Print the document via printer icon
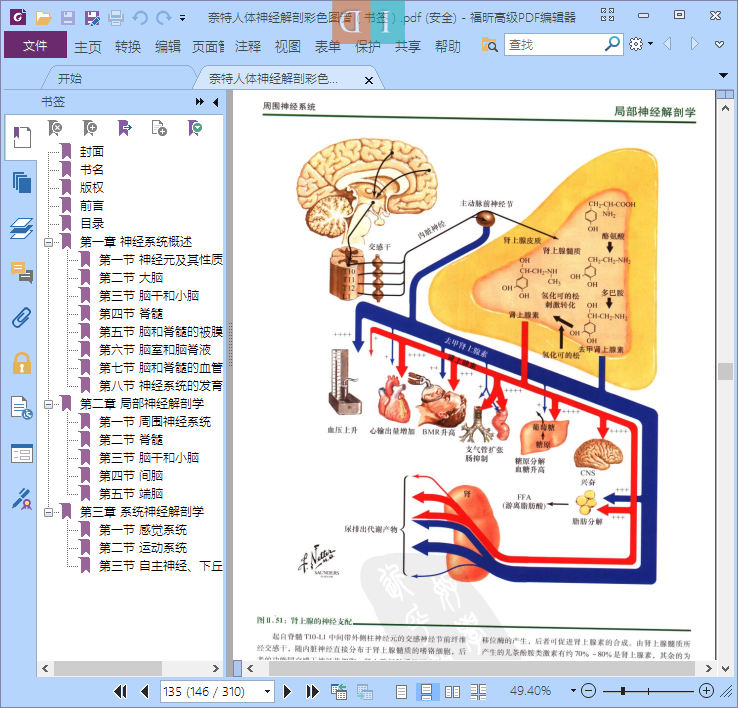 pos(116,18)
